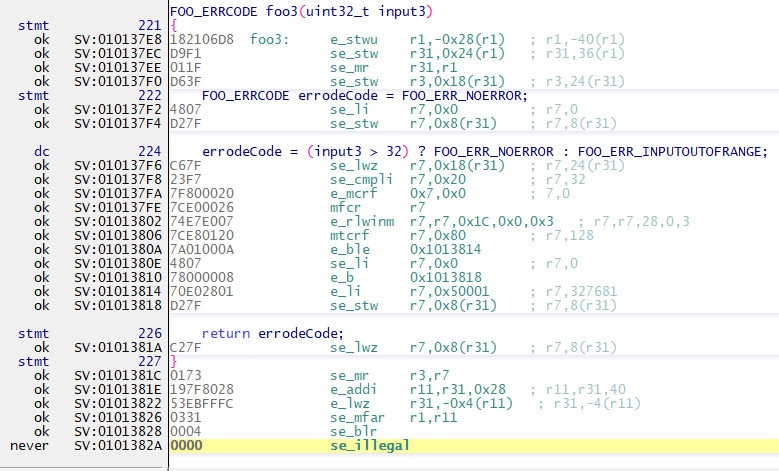Click address SV:010137EC
This screenshot has width=779, height=471.
tap(118, 54)
